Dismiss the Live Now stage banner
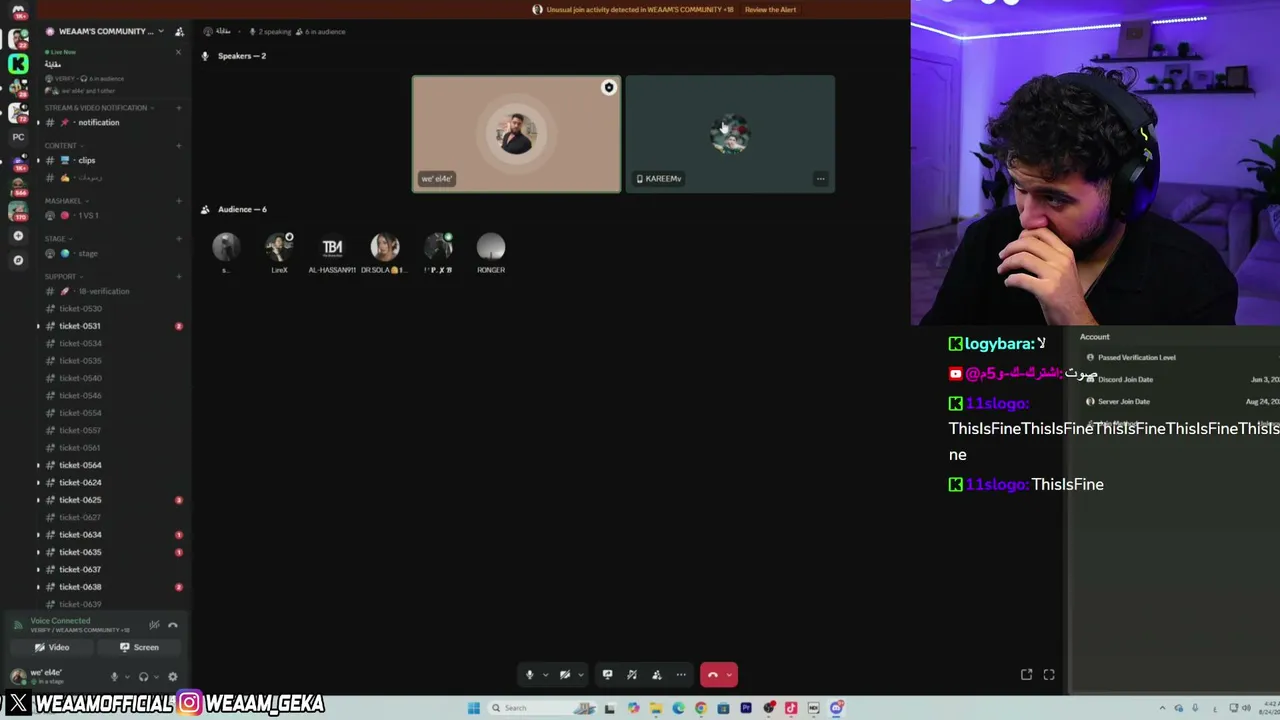This screenshot has height=720, width=1280. click(179, 52)
